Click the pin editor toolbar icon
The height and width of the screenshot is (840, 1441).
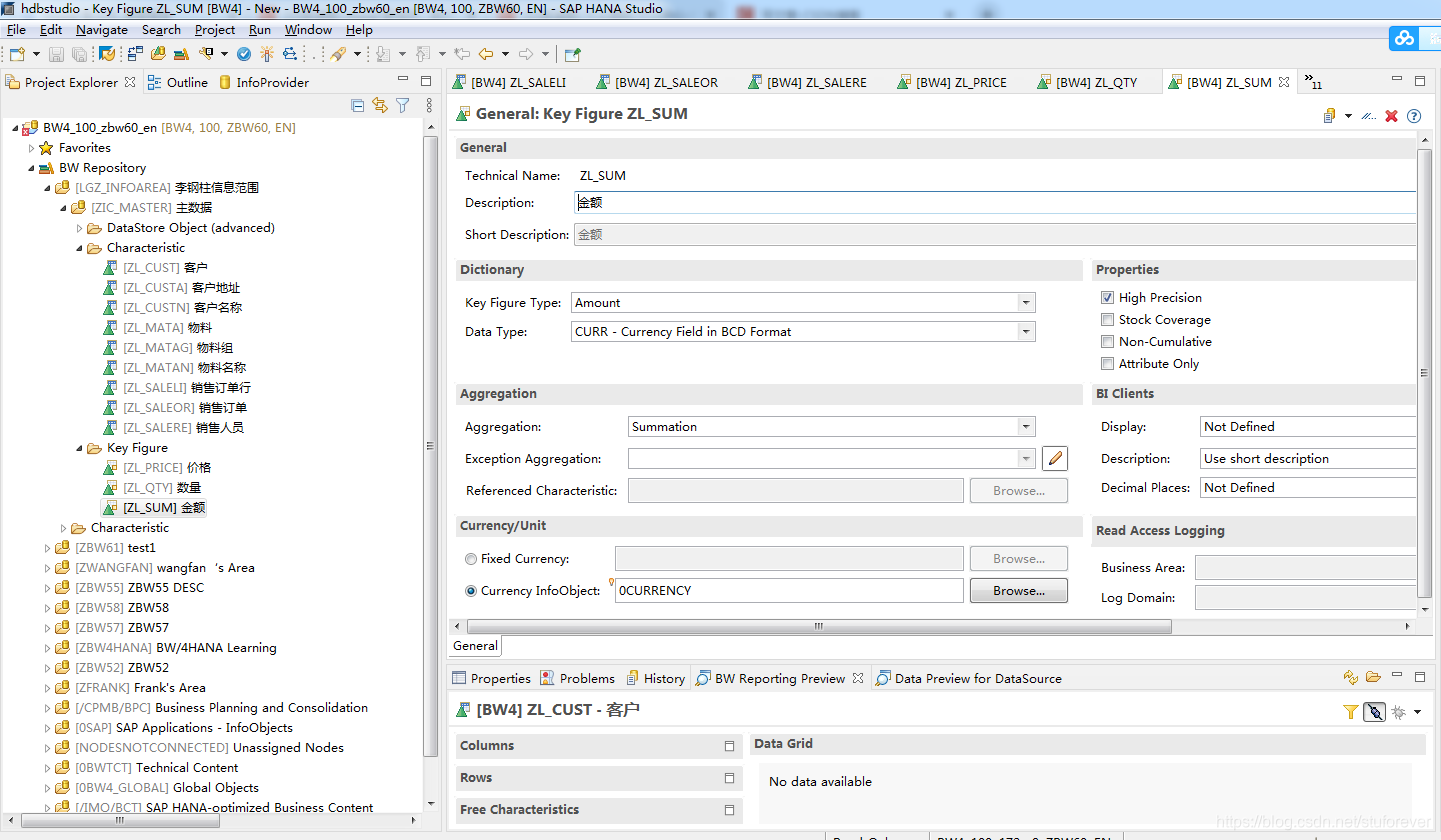coord(572,54)
